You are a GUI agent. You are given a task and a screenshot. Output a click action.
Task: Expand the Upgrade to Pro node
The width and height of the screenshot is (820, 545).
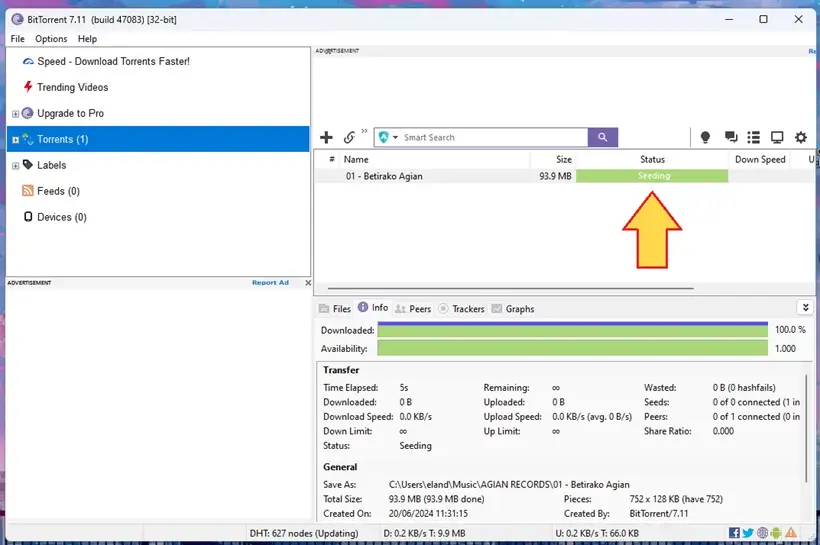[x=15, y=113]
